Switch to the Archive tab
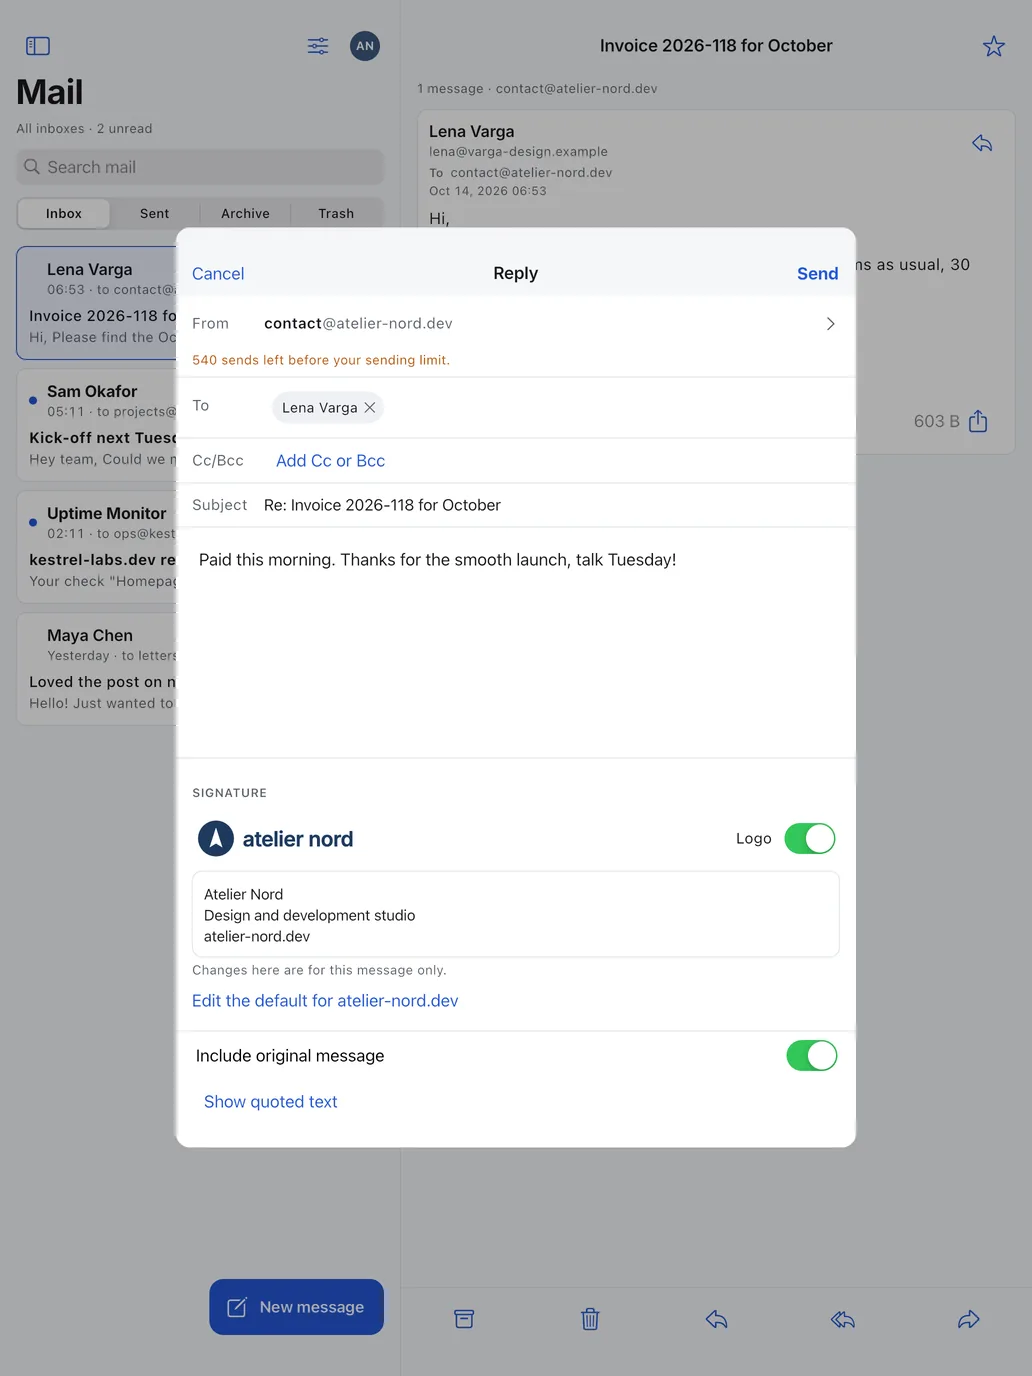The image size is (1032, 1376). (x=245, y=213)
